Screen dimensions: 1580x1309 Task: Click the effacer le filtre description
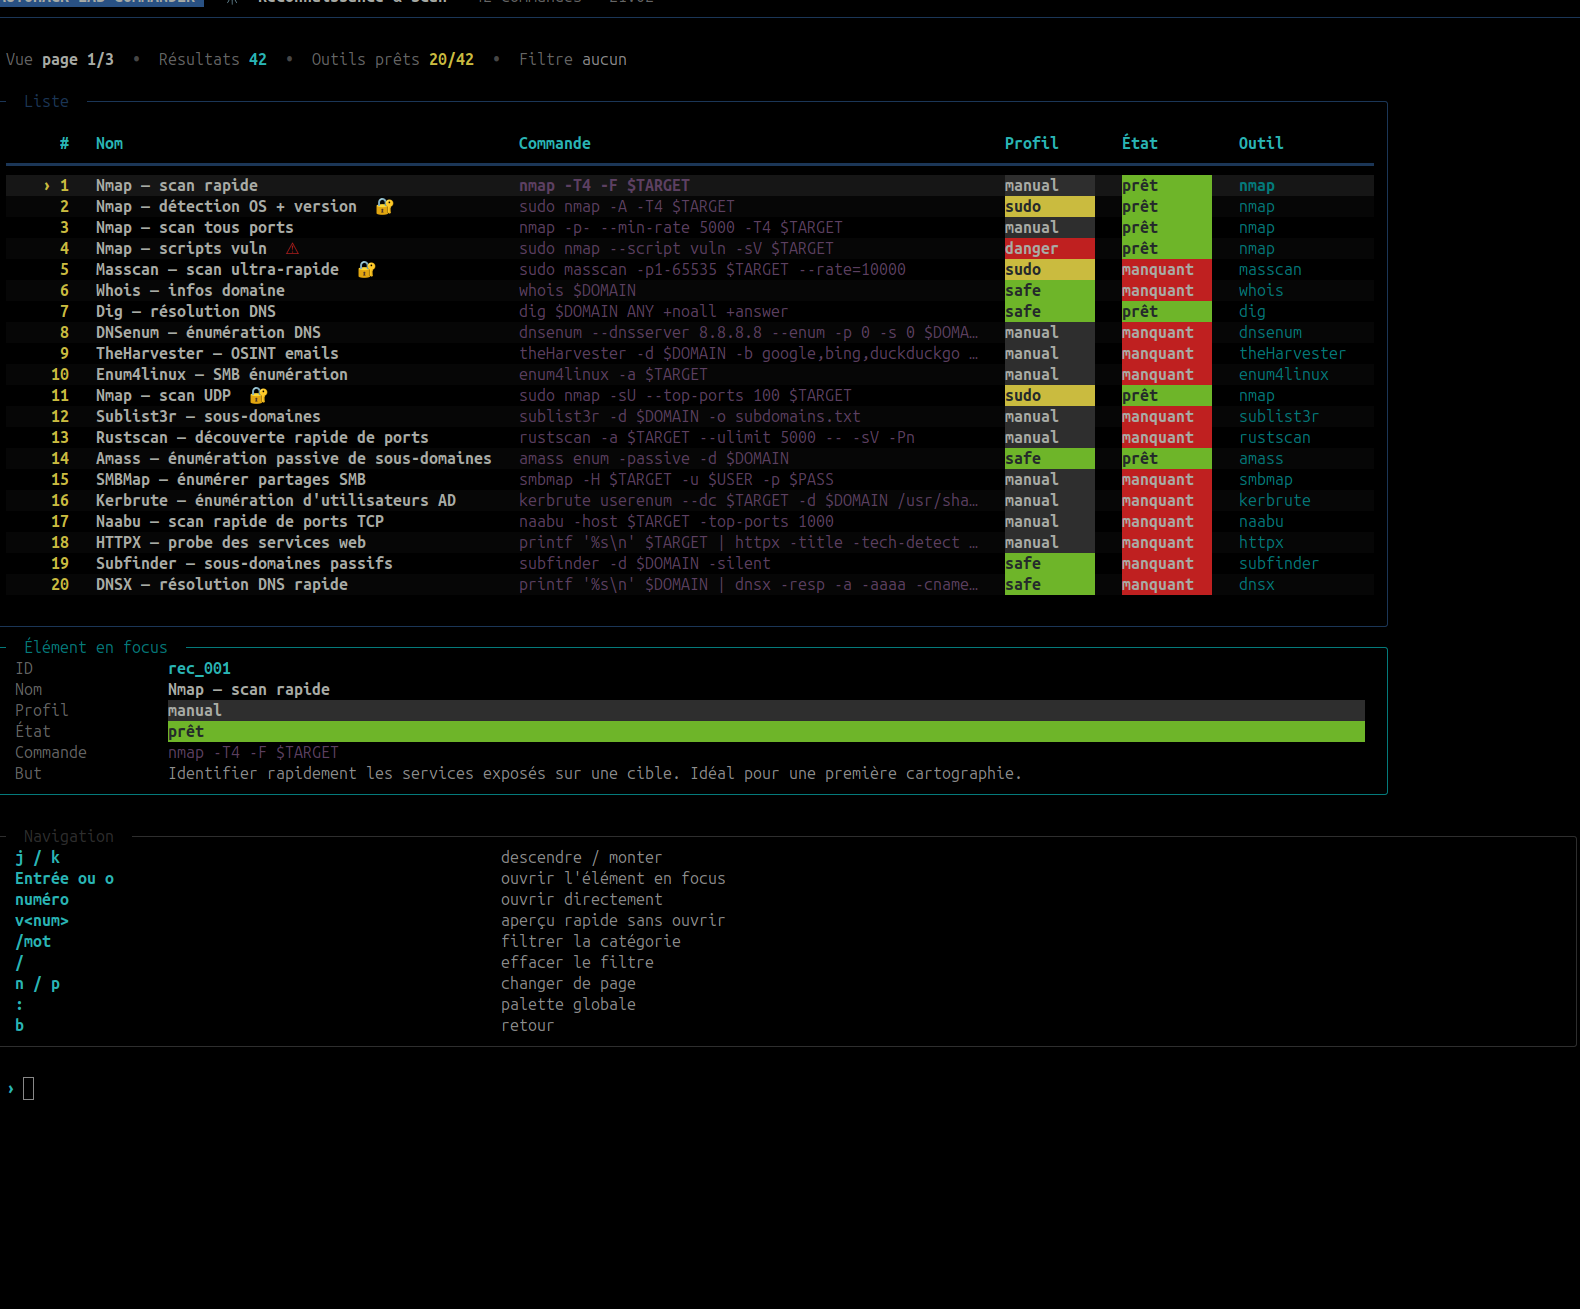pyautogui.click(x=577, y=963)
